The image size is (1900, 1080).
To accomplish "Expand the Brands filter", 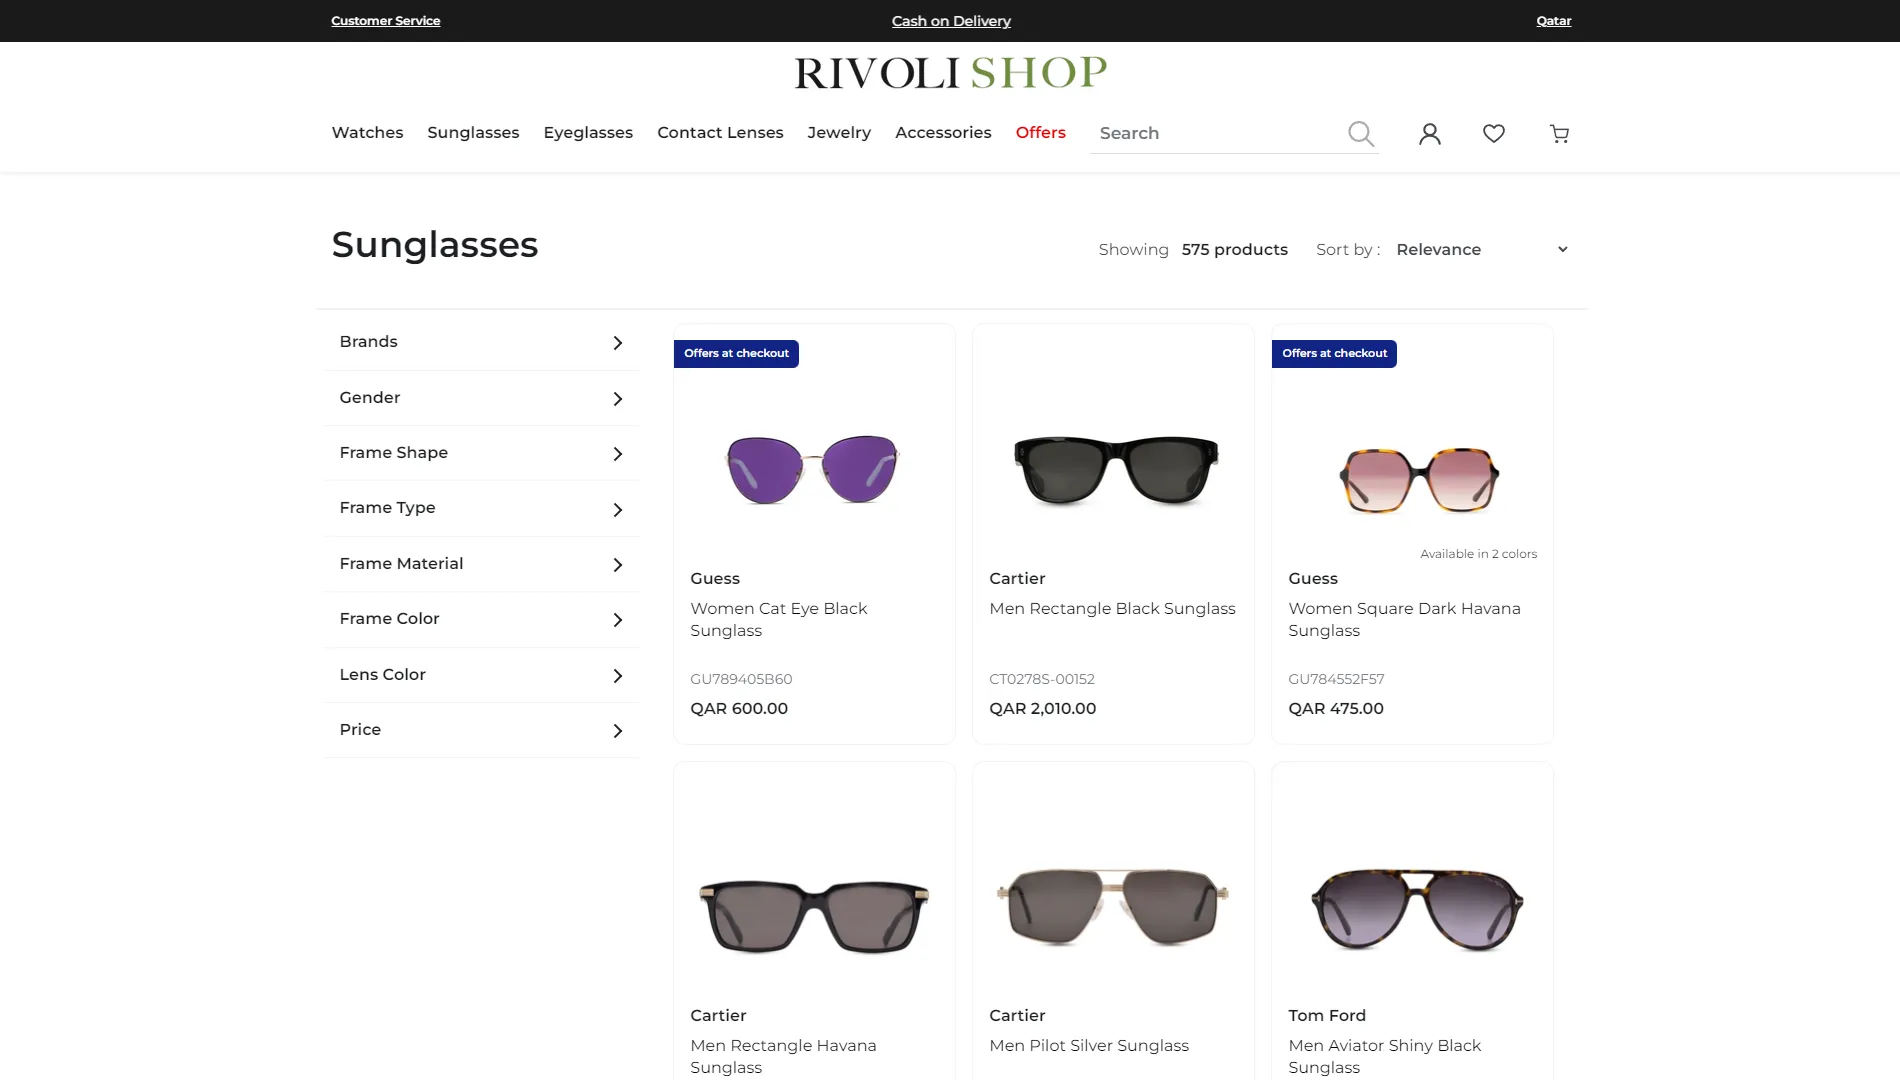I will 482,342.
